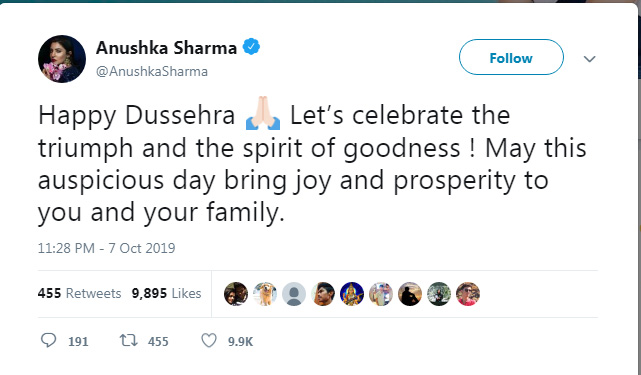Image resolution: width=641 pixels, height=375 pixels.
Task: Open the 11:28 PM - 7 Oct 2019 timestamp
Action: click(x=106, y=248)
